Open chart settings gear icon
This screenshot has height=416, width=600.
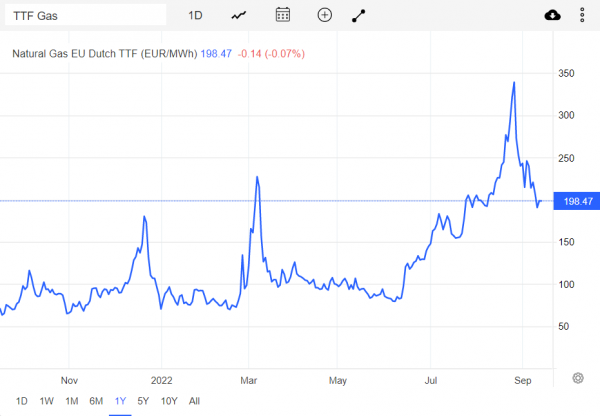click(x=578, y=378)
